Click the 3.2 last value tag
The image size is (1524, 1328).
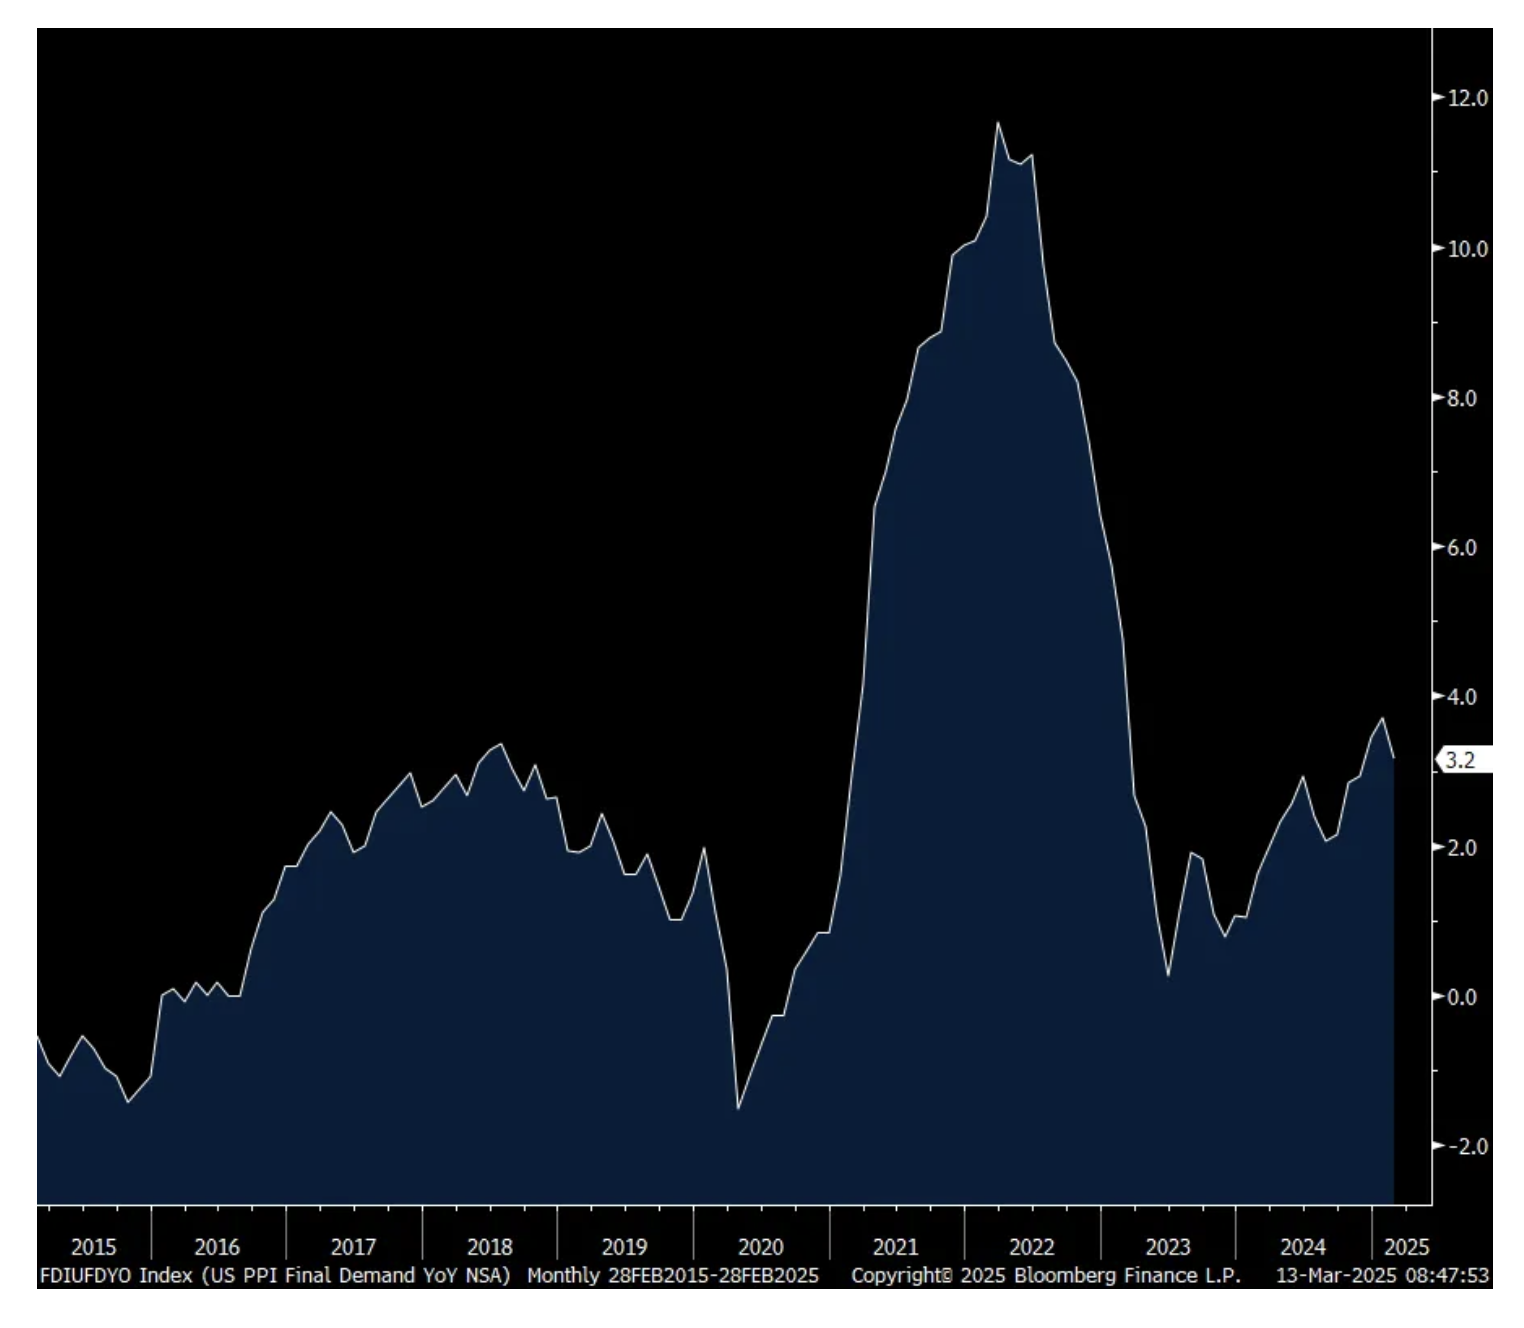pos(1461,760)
